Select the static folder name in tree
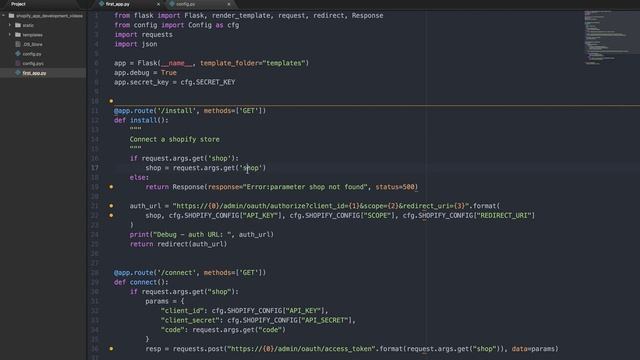 click(28, 25)
